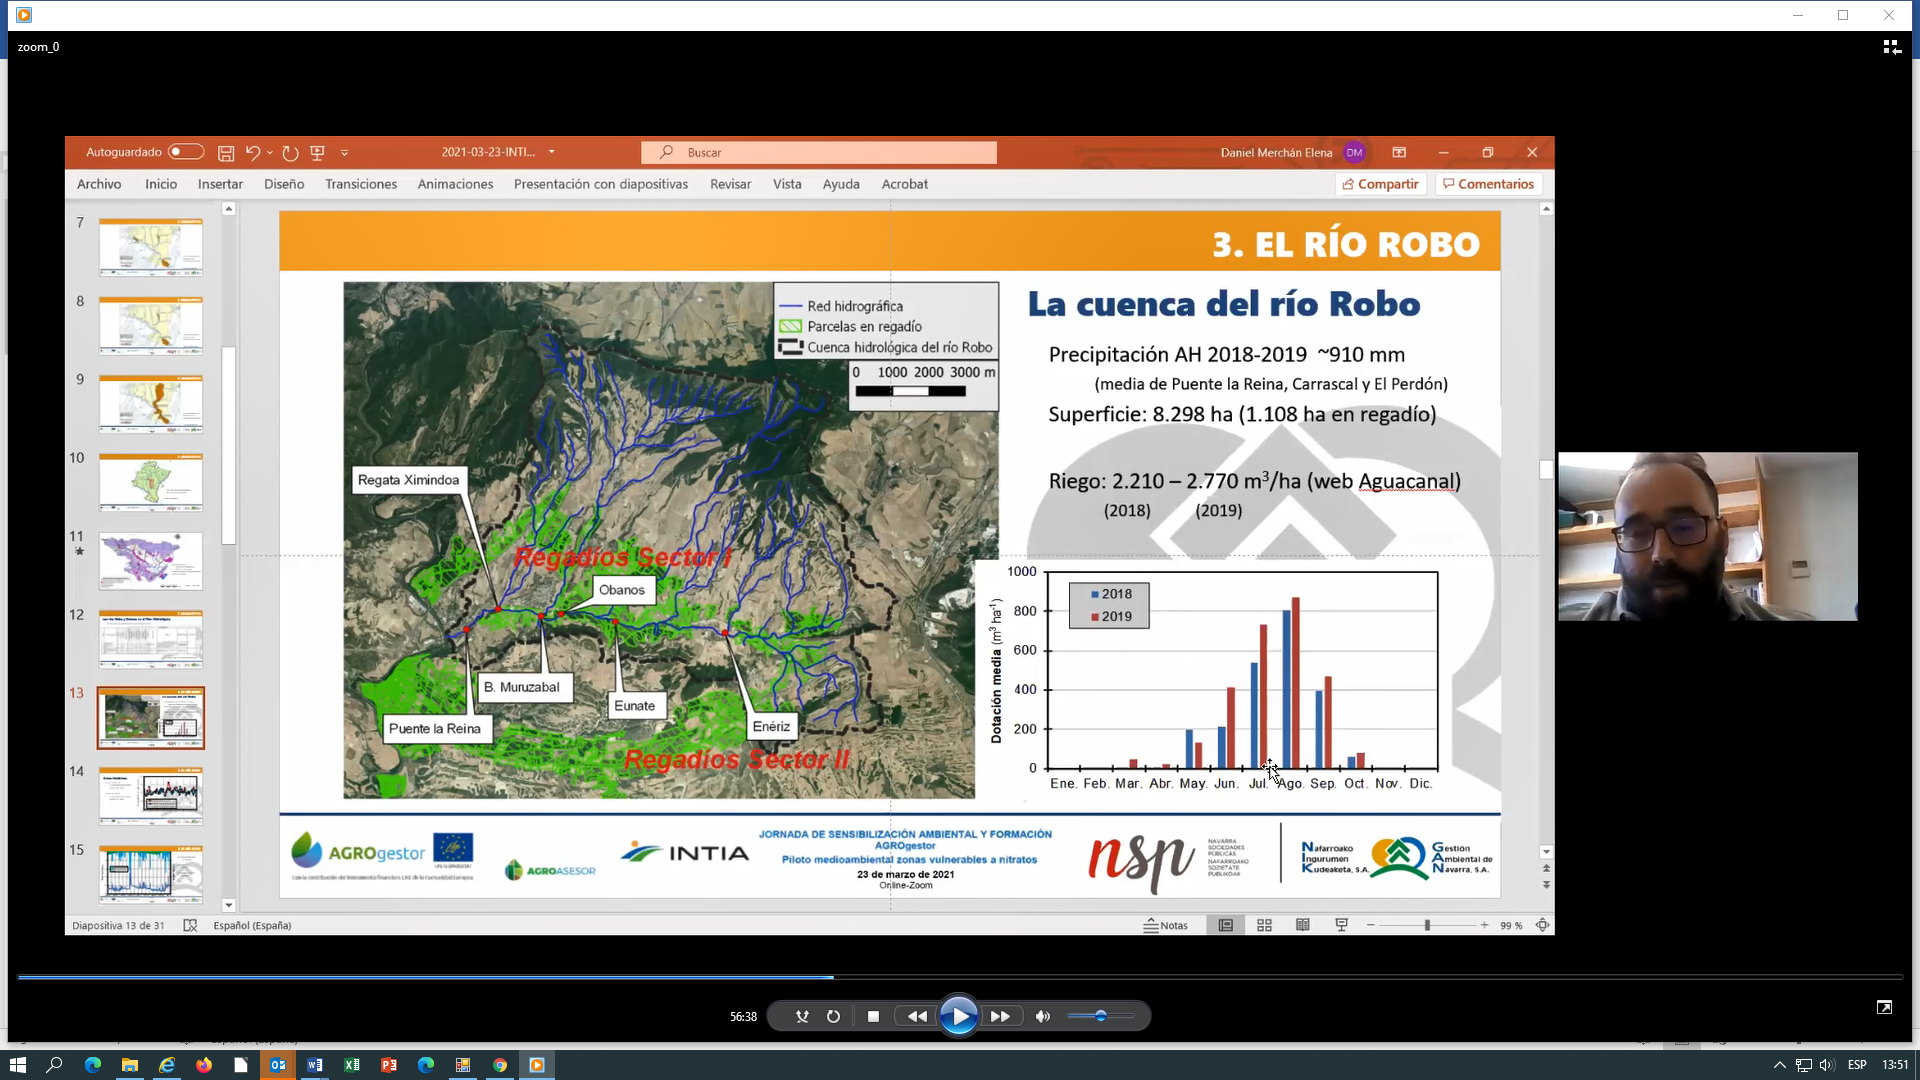Enter full screen with the bottom-right player icon

(x=1884, y=1007)
